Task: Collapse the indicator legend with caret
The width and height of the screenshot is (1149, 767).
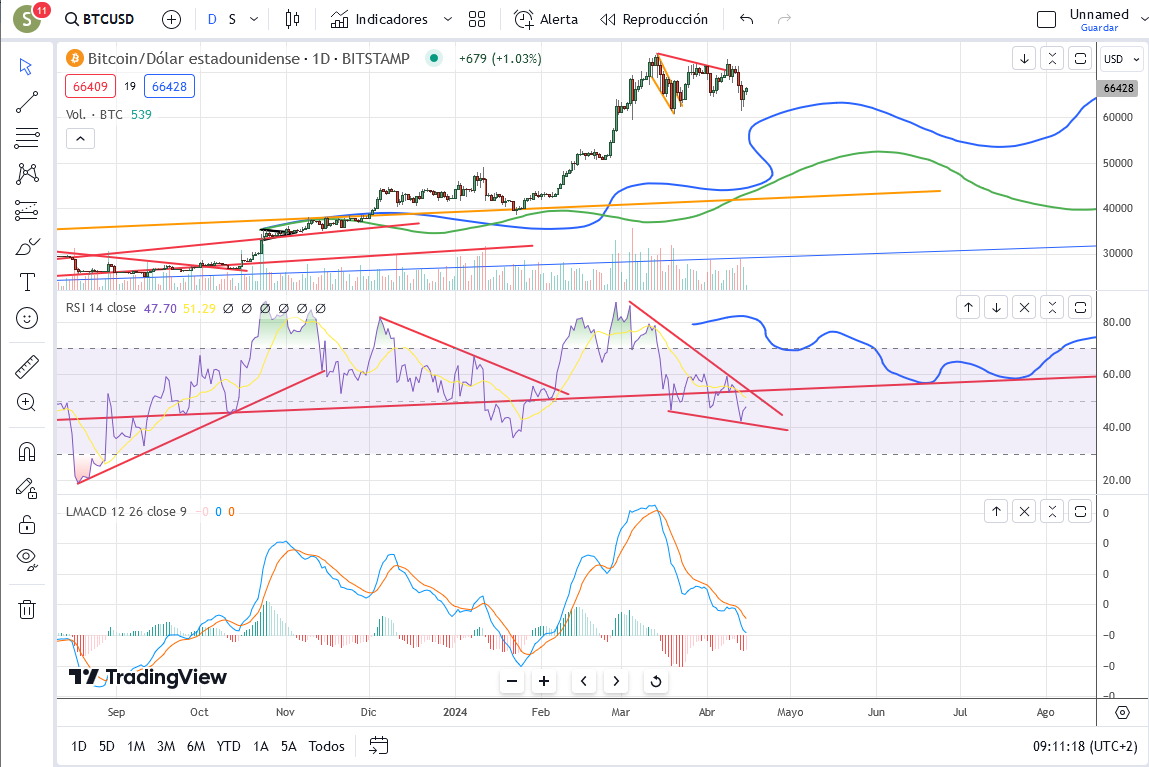Action: pyautogui.click(x=81, y=138)
